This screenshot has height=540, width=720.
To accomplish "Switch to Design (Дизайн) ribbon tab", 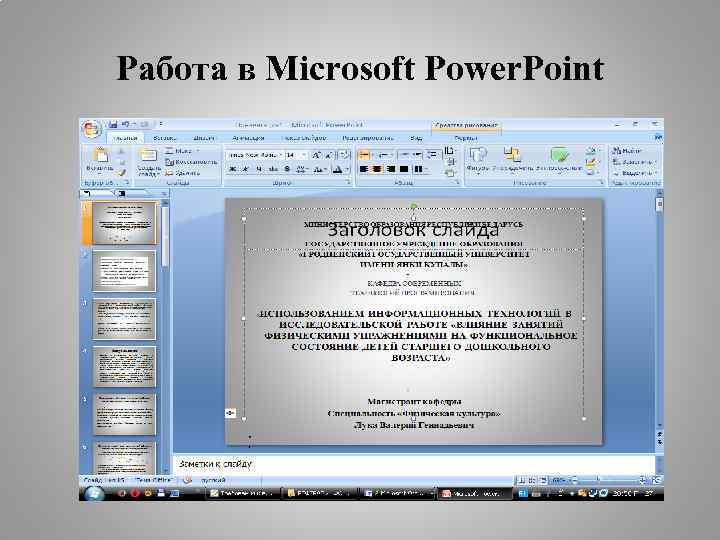I will [x=204, y=138].
